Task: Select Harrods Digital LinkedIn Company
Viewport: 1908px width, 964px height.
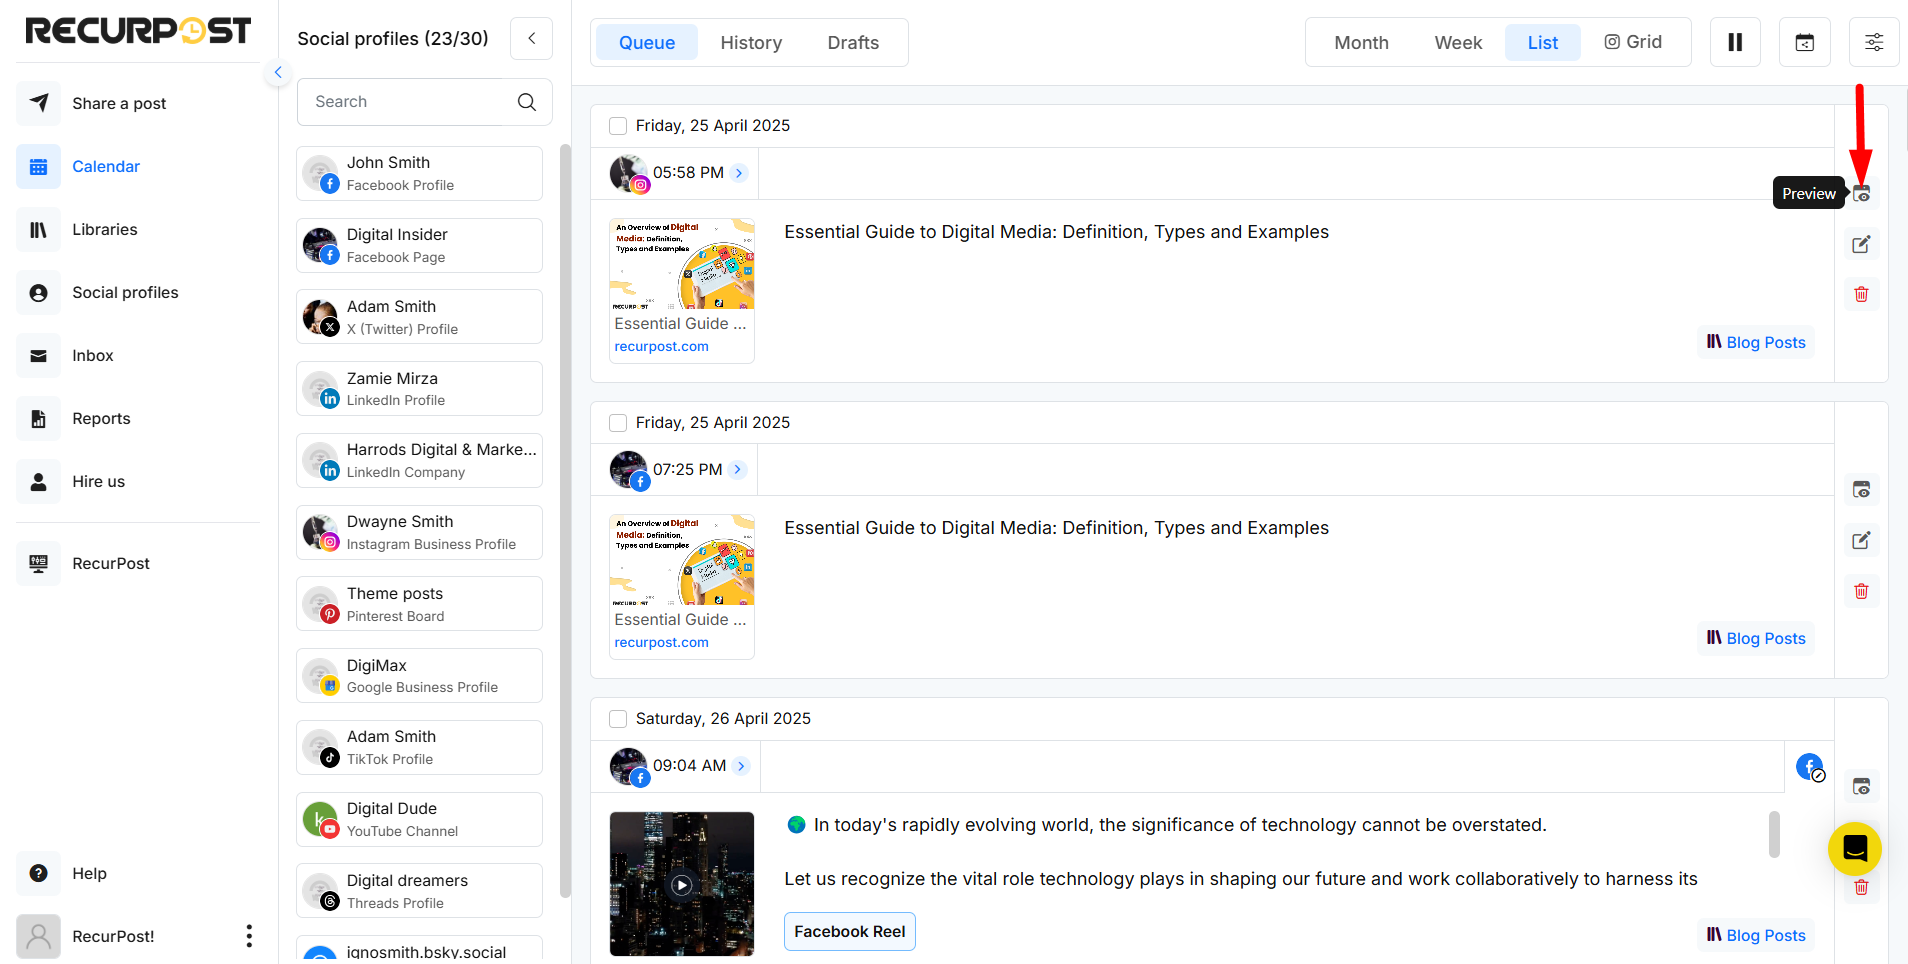Action: (x=419, y=460)
